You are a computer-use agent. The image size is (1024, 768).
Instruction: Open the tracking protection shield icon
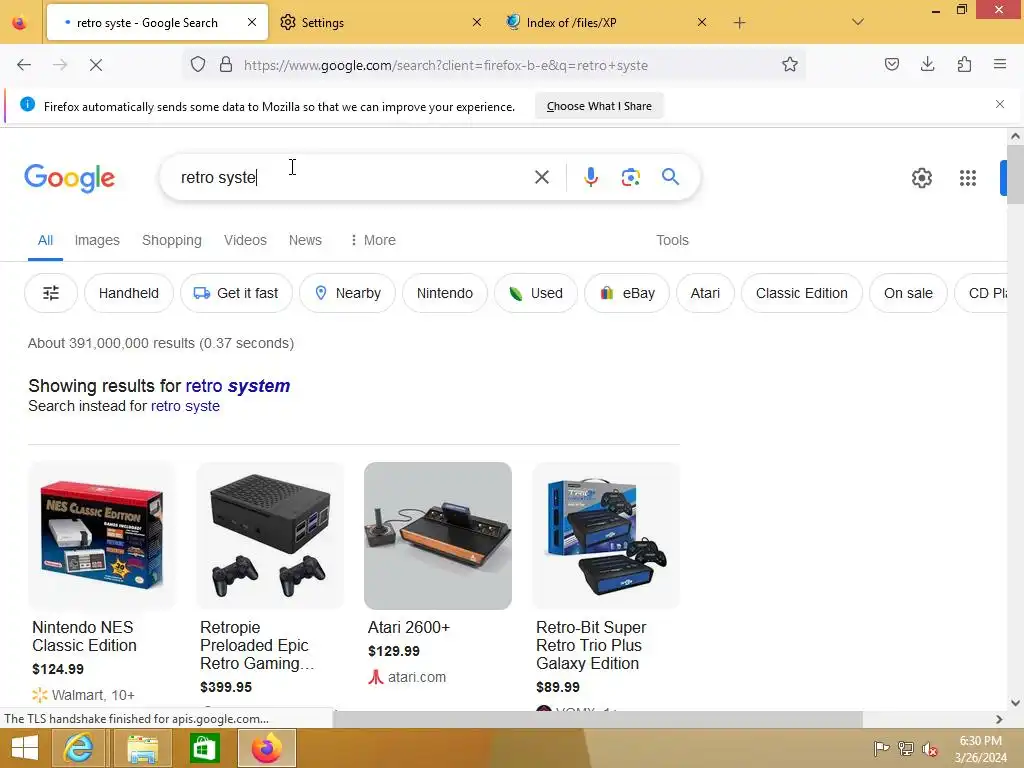[198, 65]
